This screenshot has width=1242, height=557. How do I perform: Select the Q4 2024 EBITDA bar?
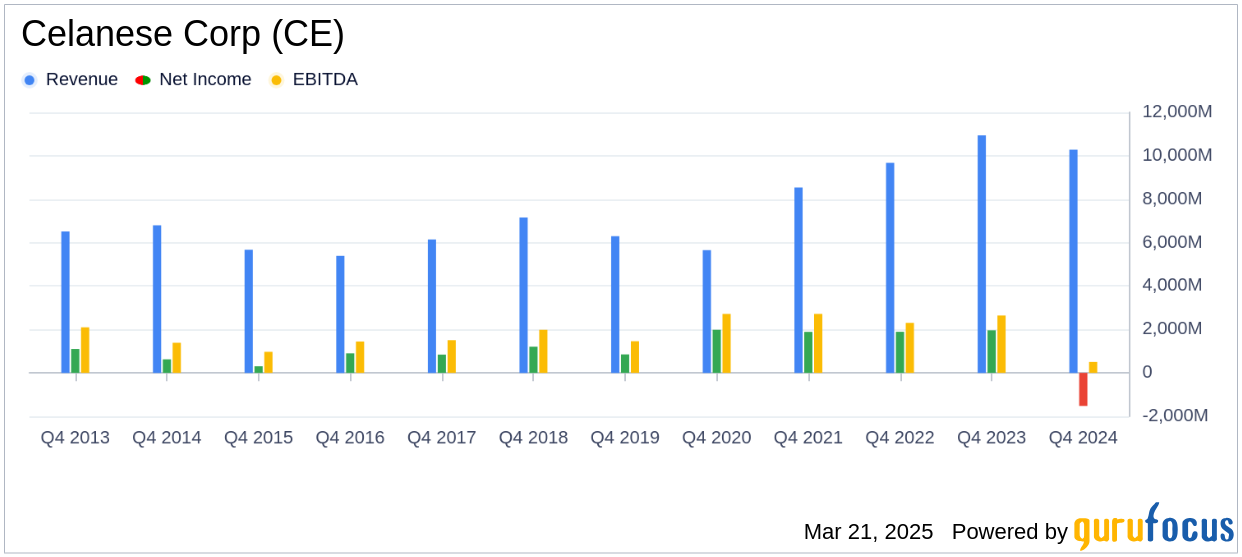(1093, 367)
